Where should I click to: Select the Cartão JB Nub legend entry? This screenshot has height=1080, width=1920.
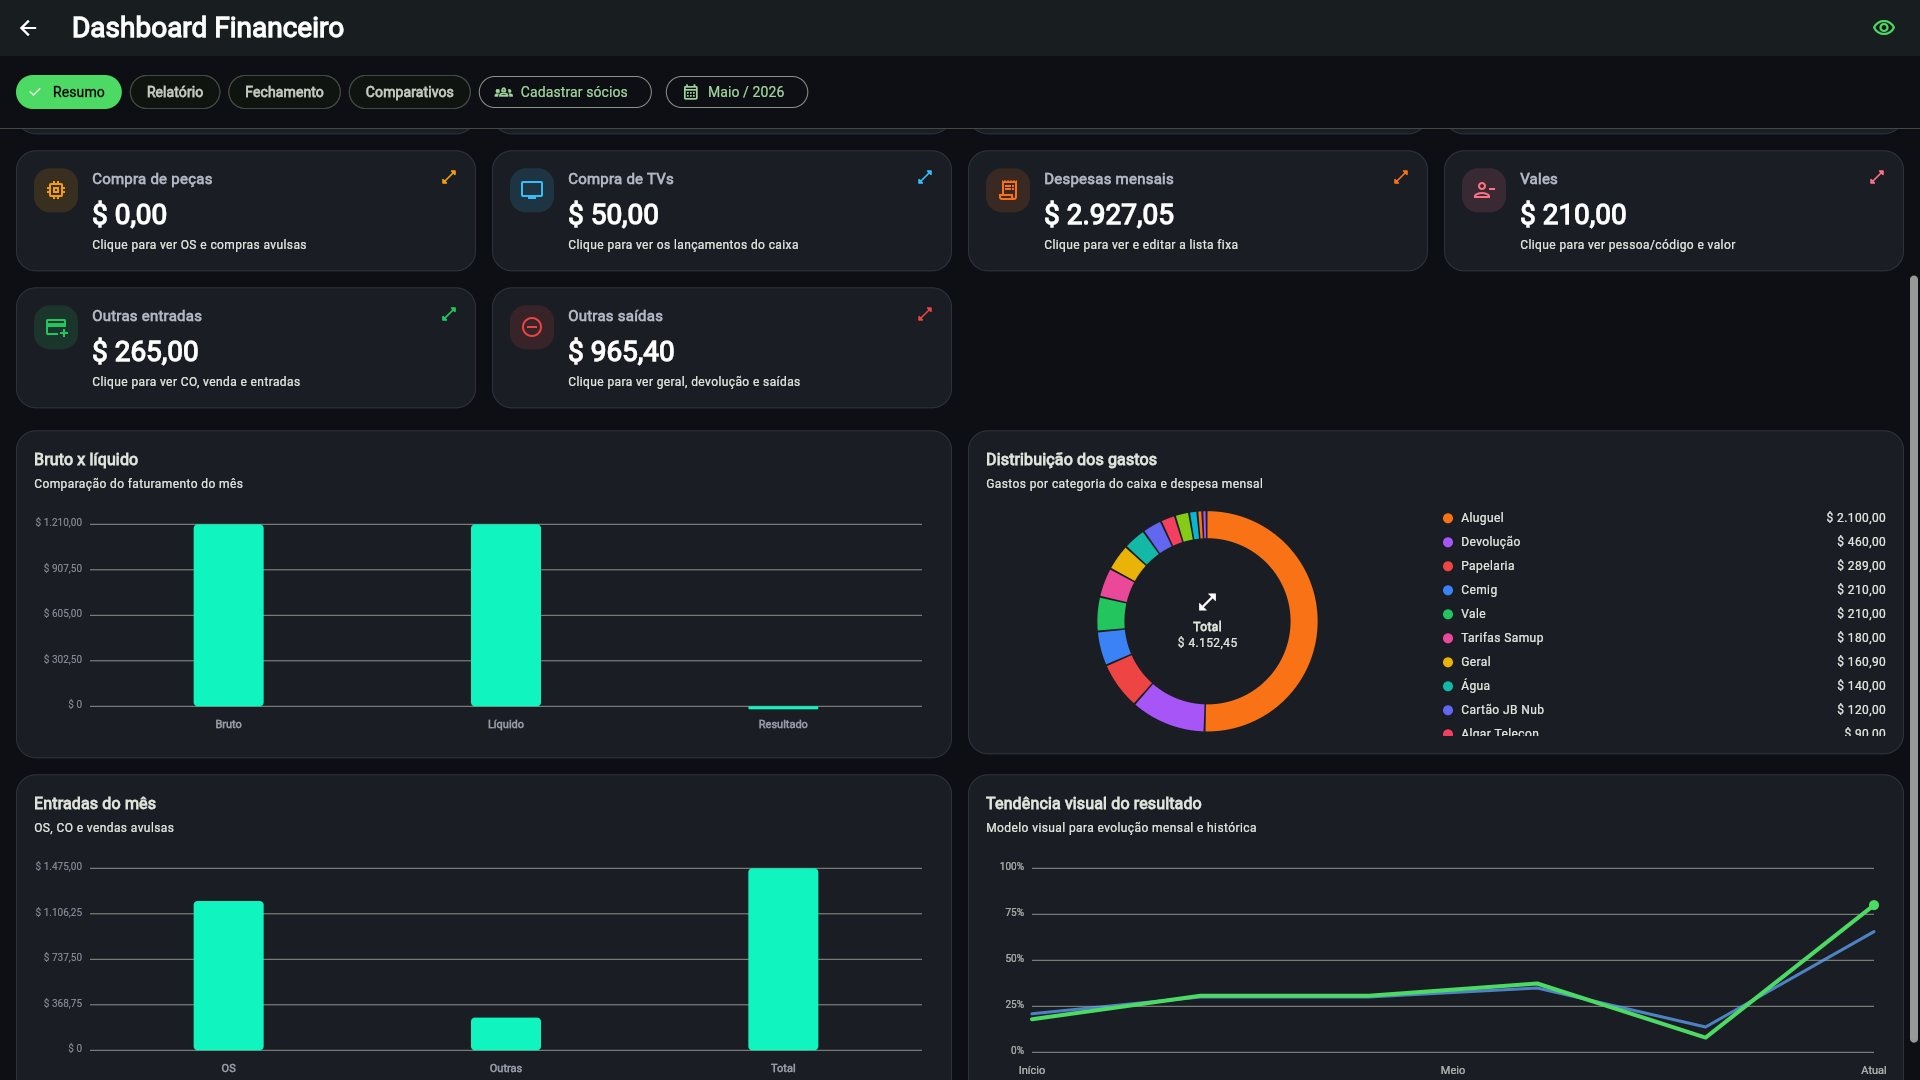coord(1664,710)
